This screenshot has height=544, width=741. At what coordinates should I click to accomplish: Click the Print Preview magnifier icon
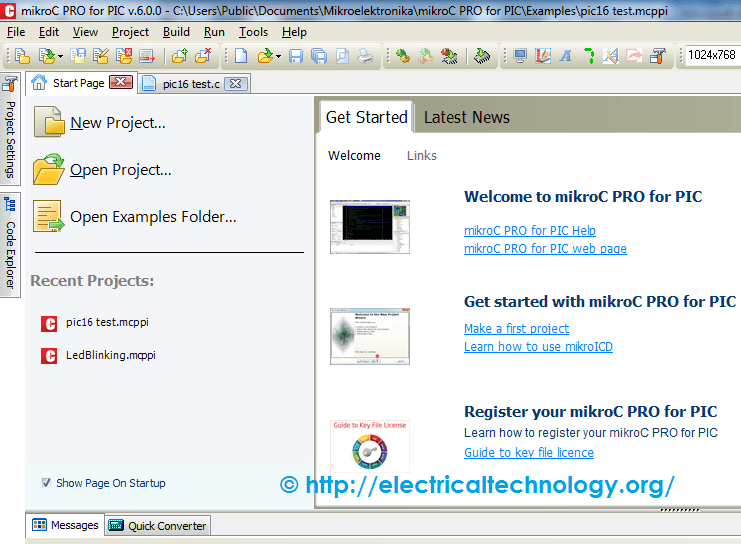pos(342,56)
